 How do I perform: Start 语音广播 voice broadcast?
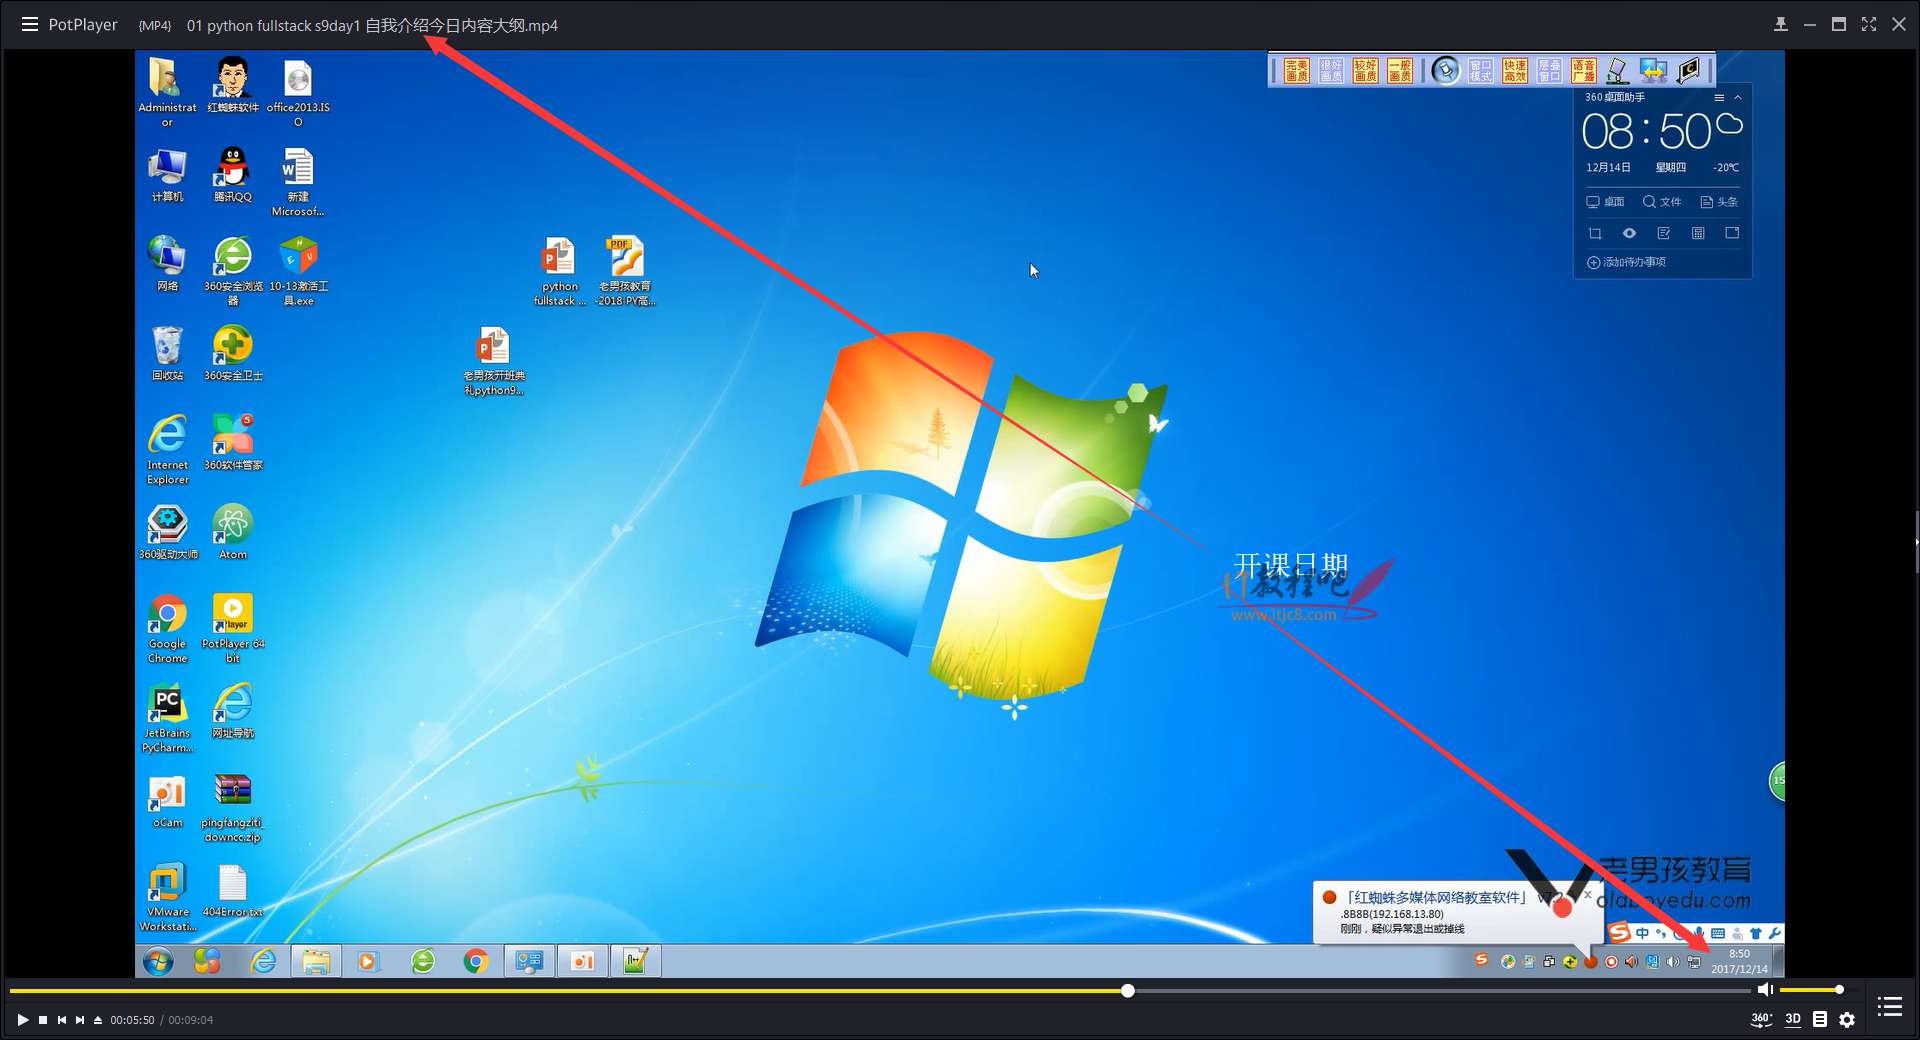point(1583,70)
